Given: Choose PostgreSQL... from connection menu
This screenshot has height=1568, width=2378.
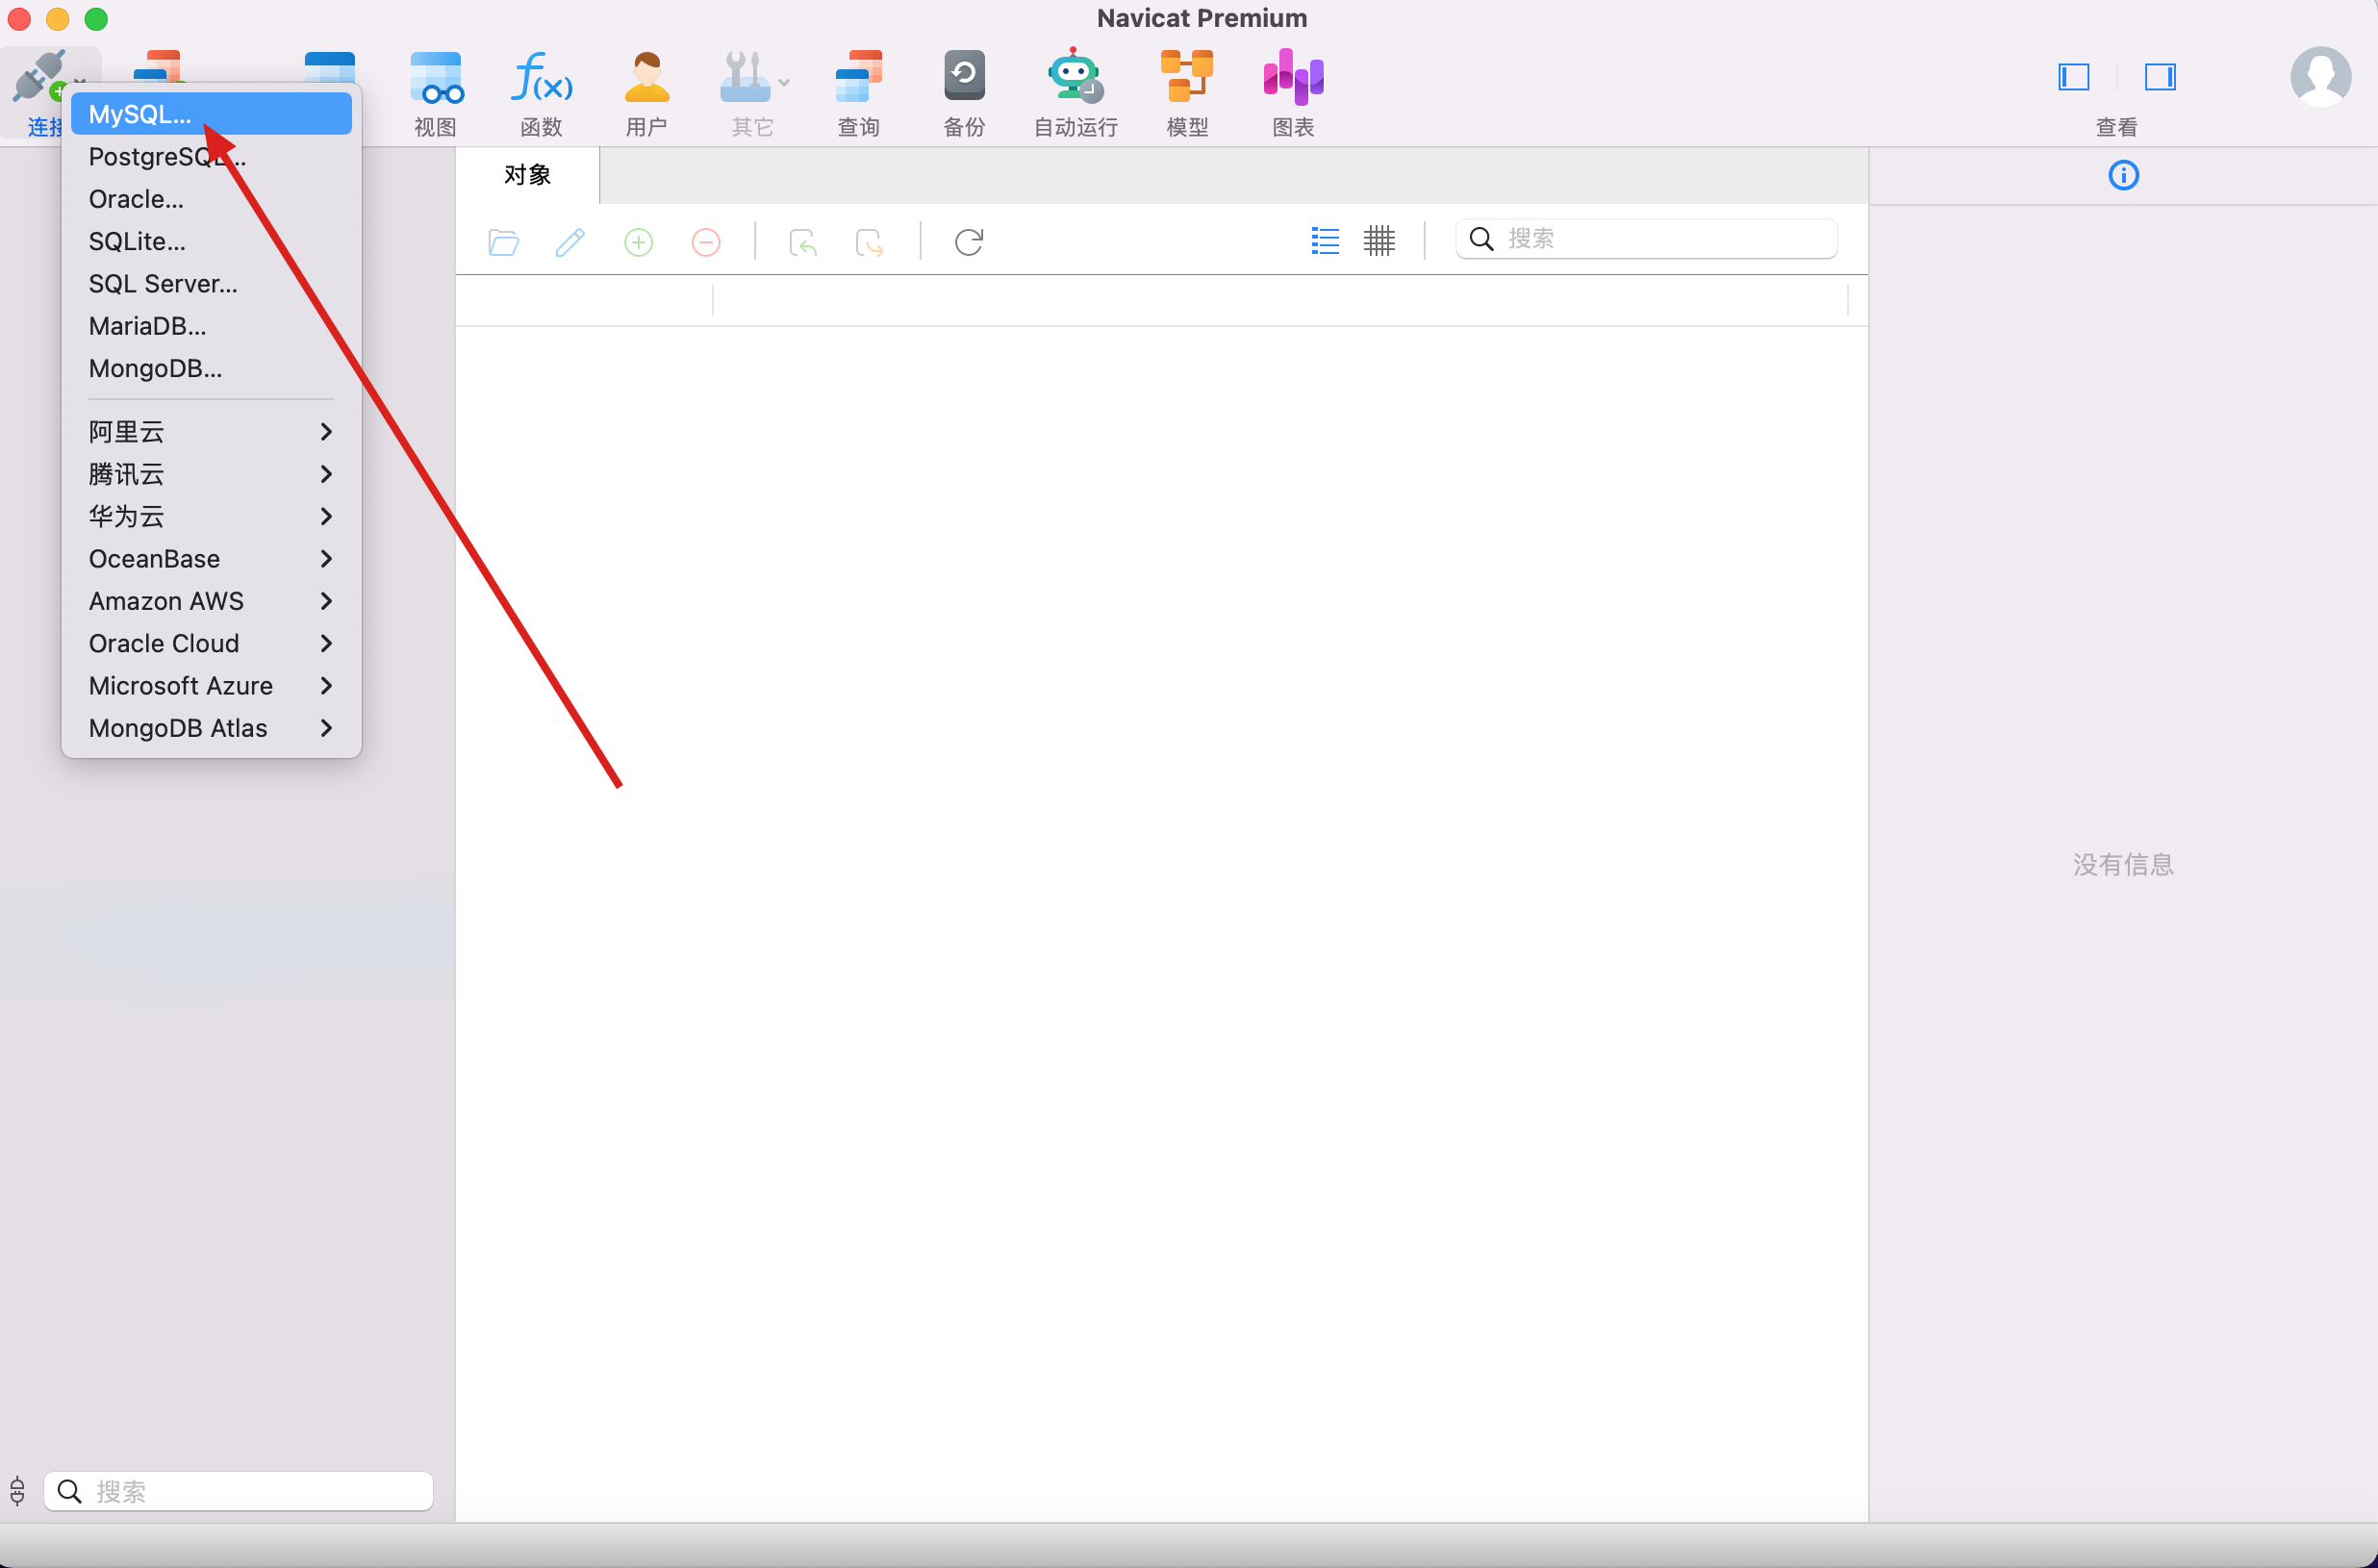Looking at the screenshot, I should click(x=211, y=157).
